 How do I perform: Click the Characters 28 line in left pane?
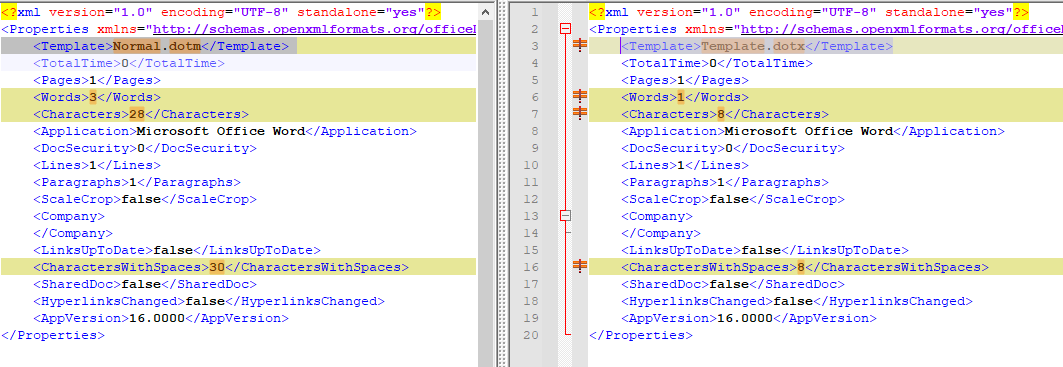click(141, 114)
